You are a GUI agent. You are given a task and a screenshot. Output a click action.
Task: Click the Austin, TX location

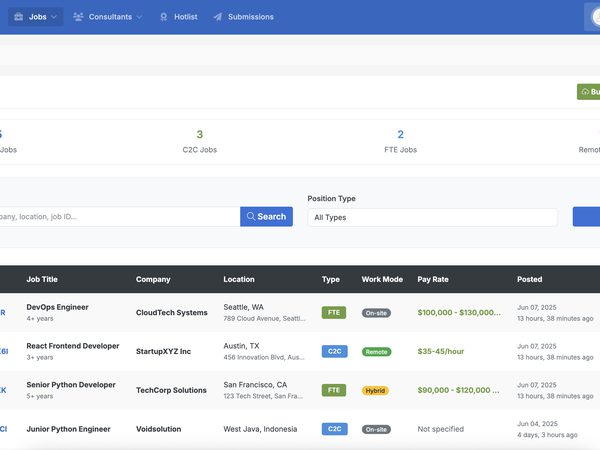tap(241, 346)
